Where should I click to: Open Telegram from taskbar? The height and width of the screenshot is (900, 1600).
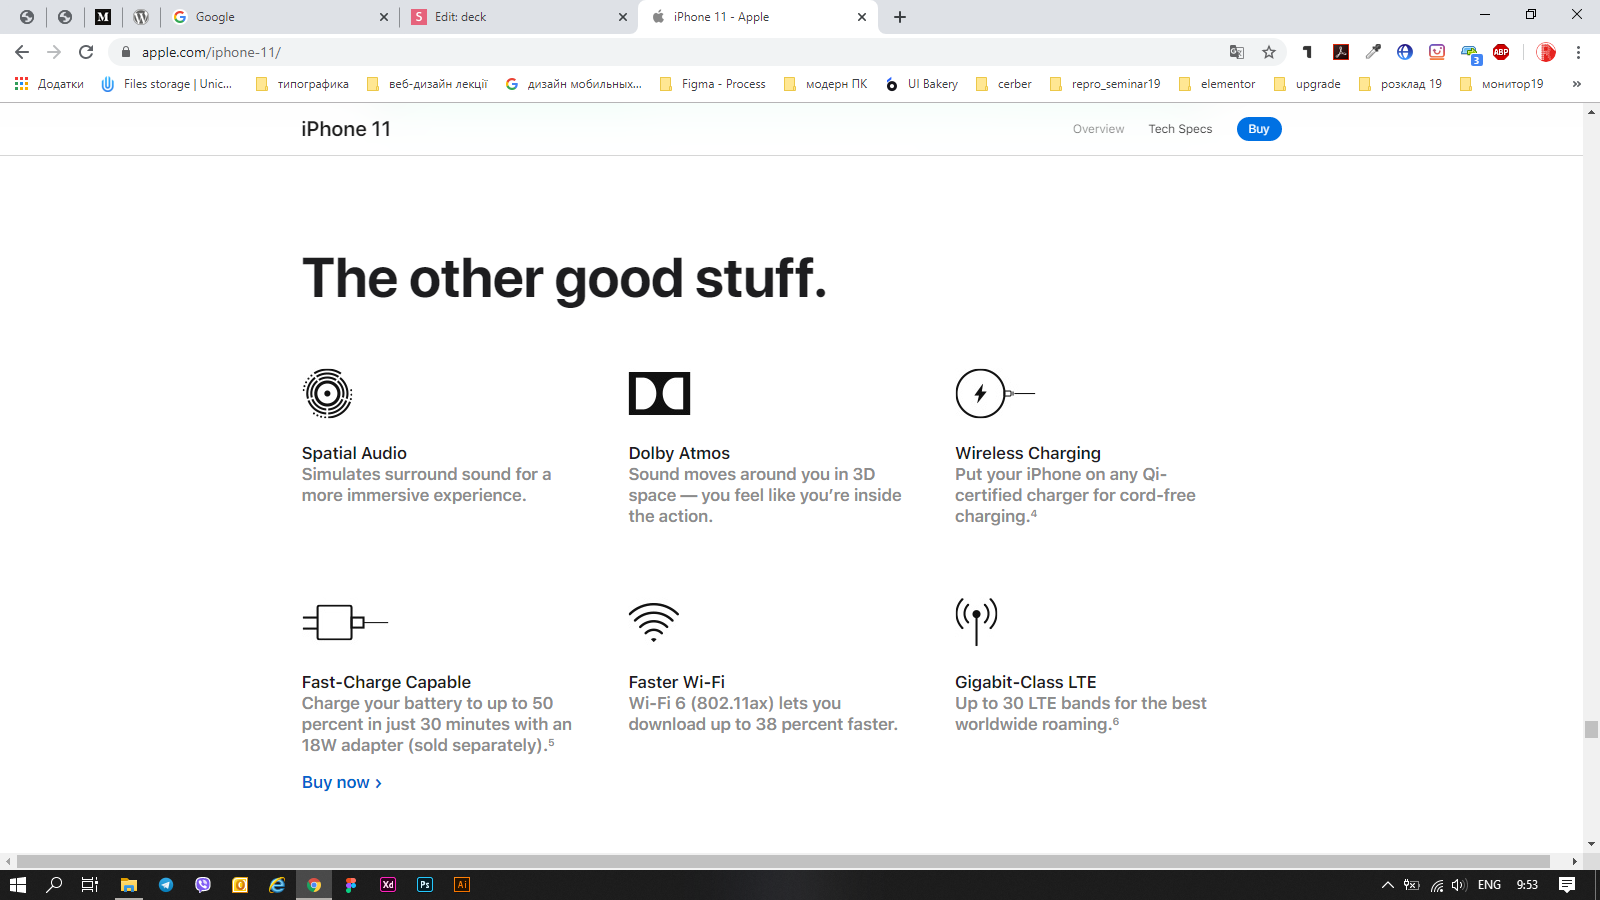166,885
